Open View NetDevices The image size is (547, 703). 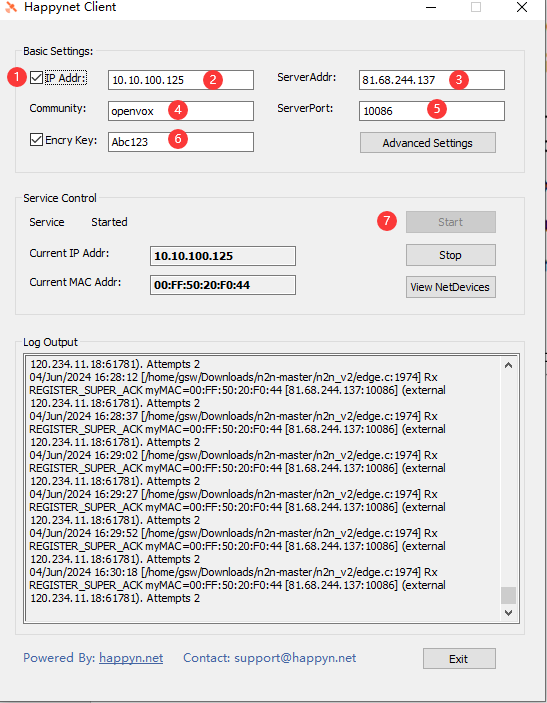tap(451, 287)
